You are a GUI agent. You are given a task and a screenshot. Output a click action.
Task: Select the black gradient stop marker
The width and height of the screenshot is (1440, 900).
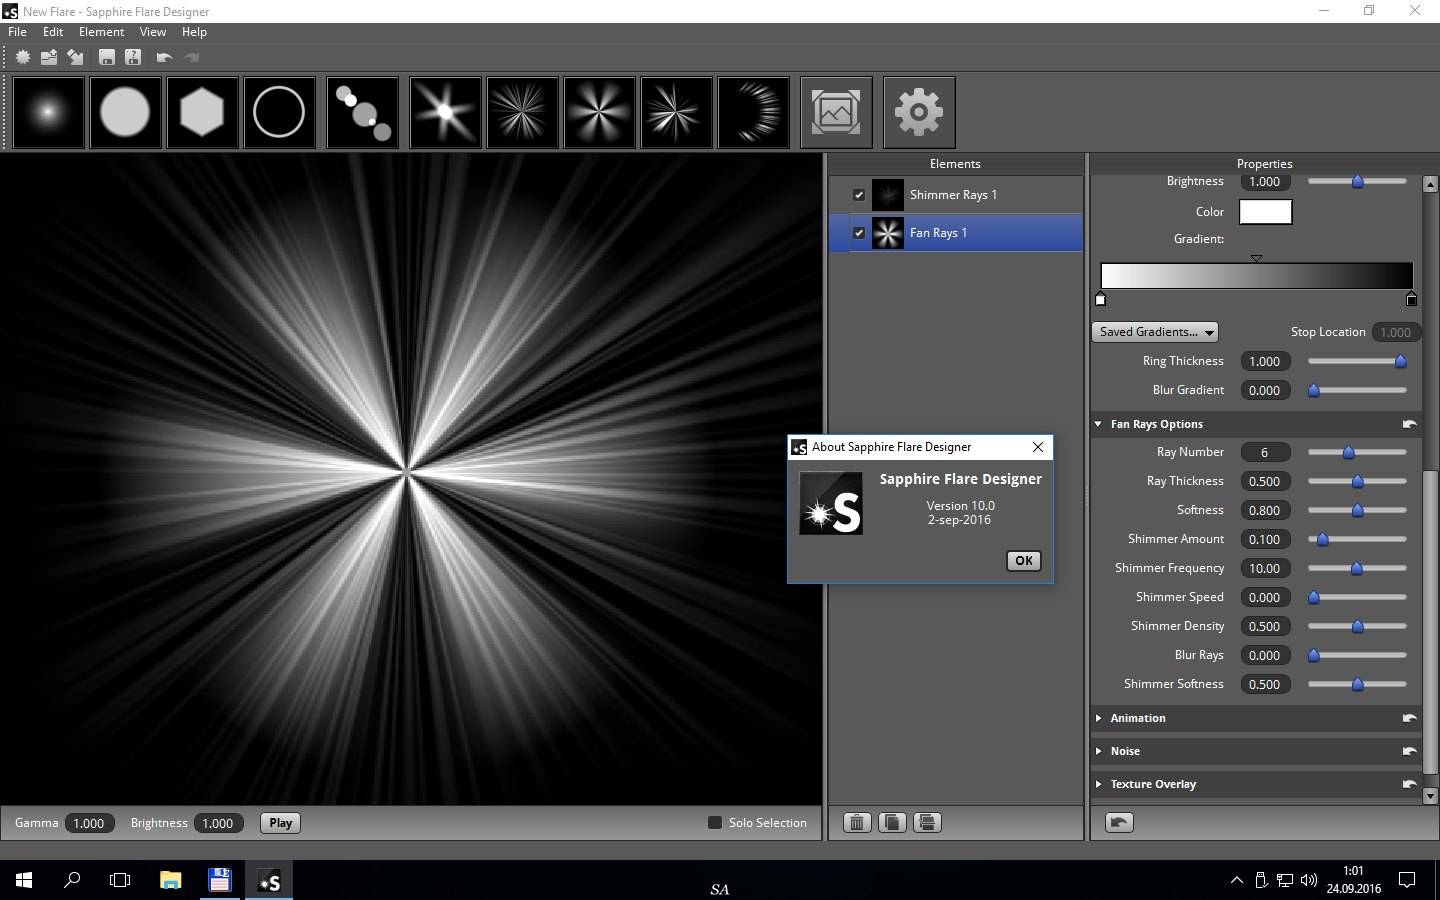[x=1411, y=298]
